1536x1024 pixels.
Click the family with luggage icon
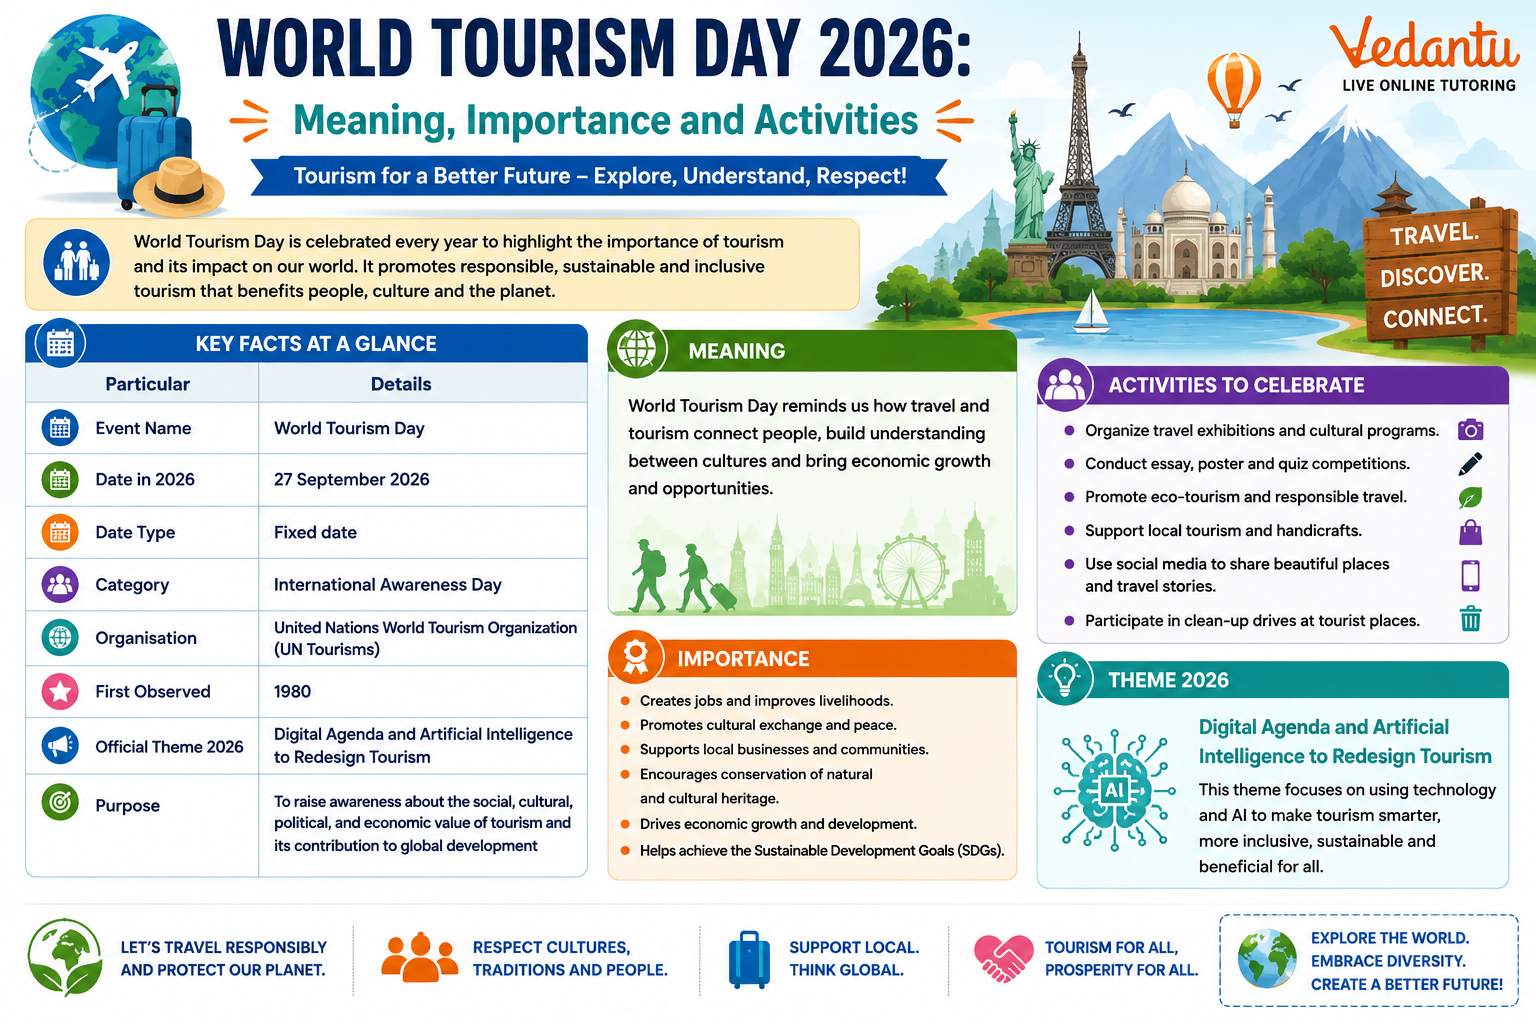pyautogui.click(x=77, y=262)
